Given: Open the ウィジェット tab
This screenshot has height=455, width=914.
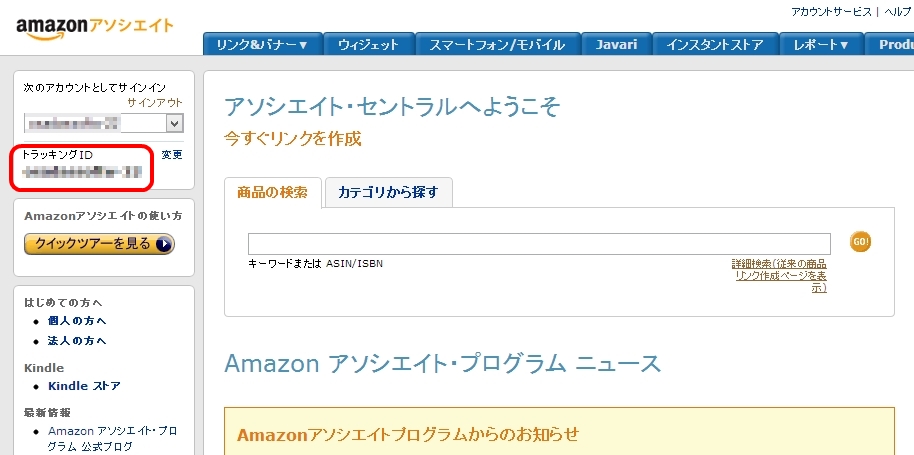Looking at the screenshot, I should point(368,45).
